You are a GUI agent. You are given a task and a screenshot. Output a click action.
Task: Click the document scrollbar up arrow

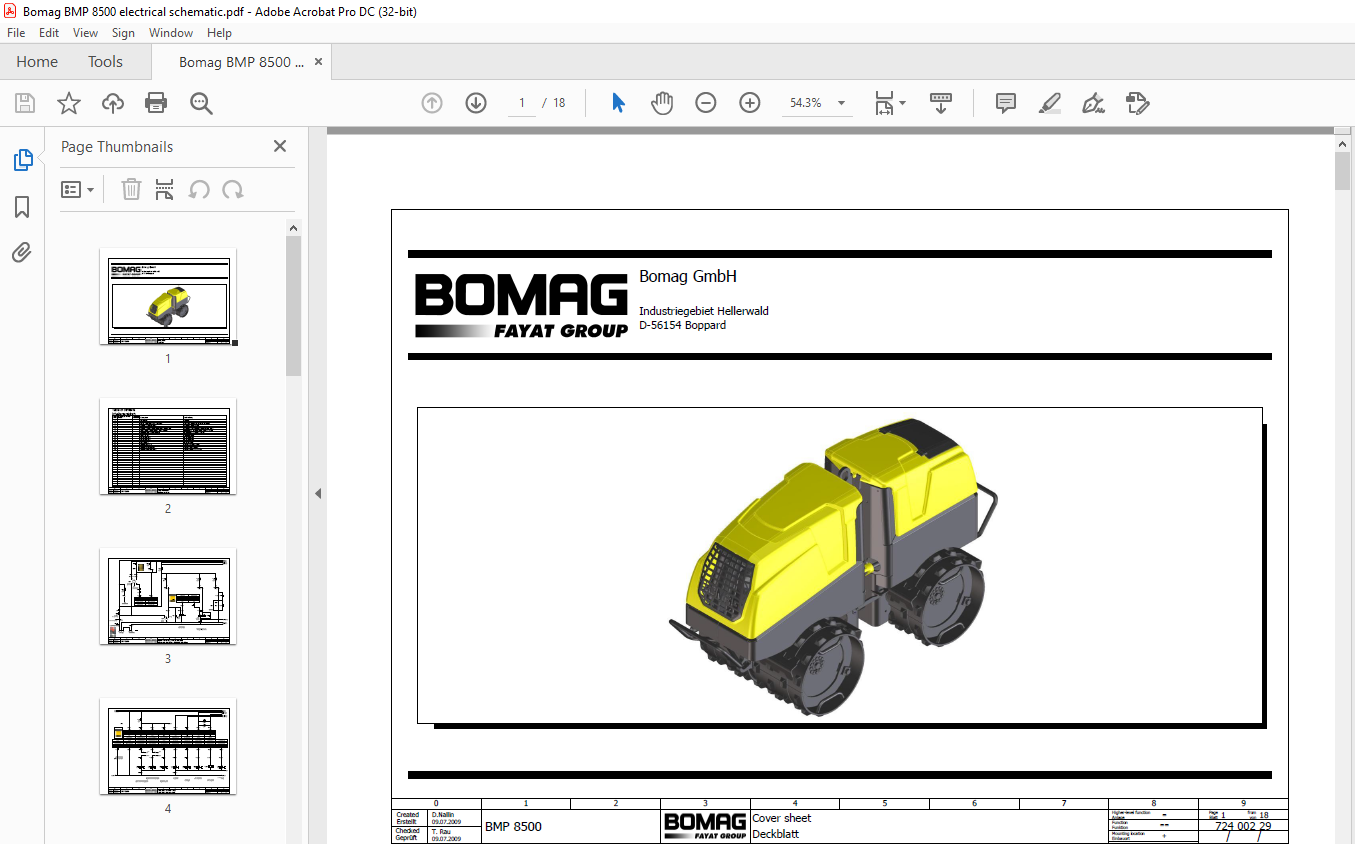[x=1343, y=142]
